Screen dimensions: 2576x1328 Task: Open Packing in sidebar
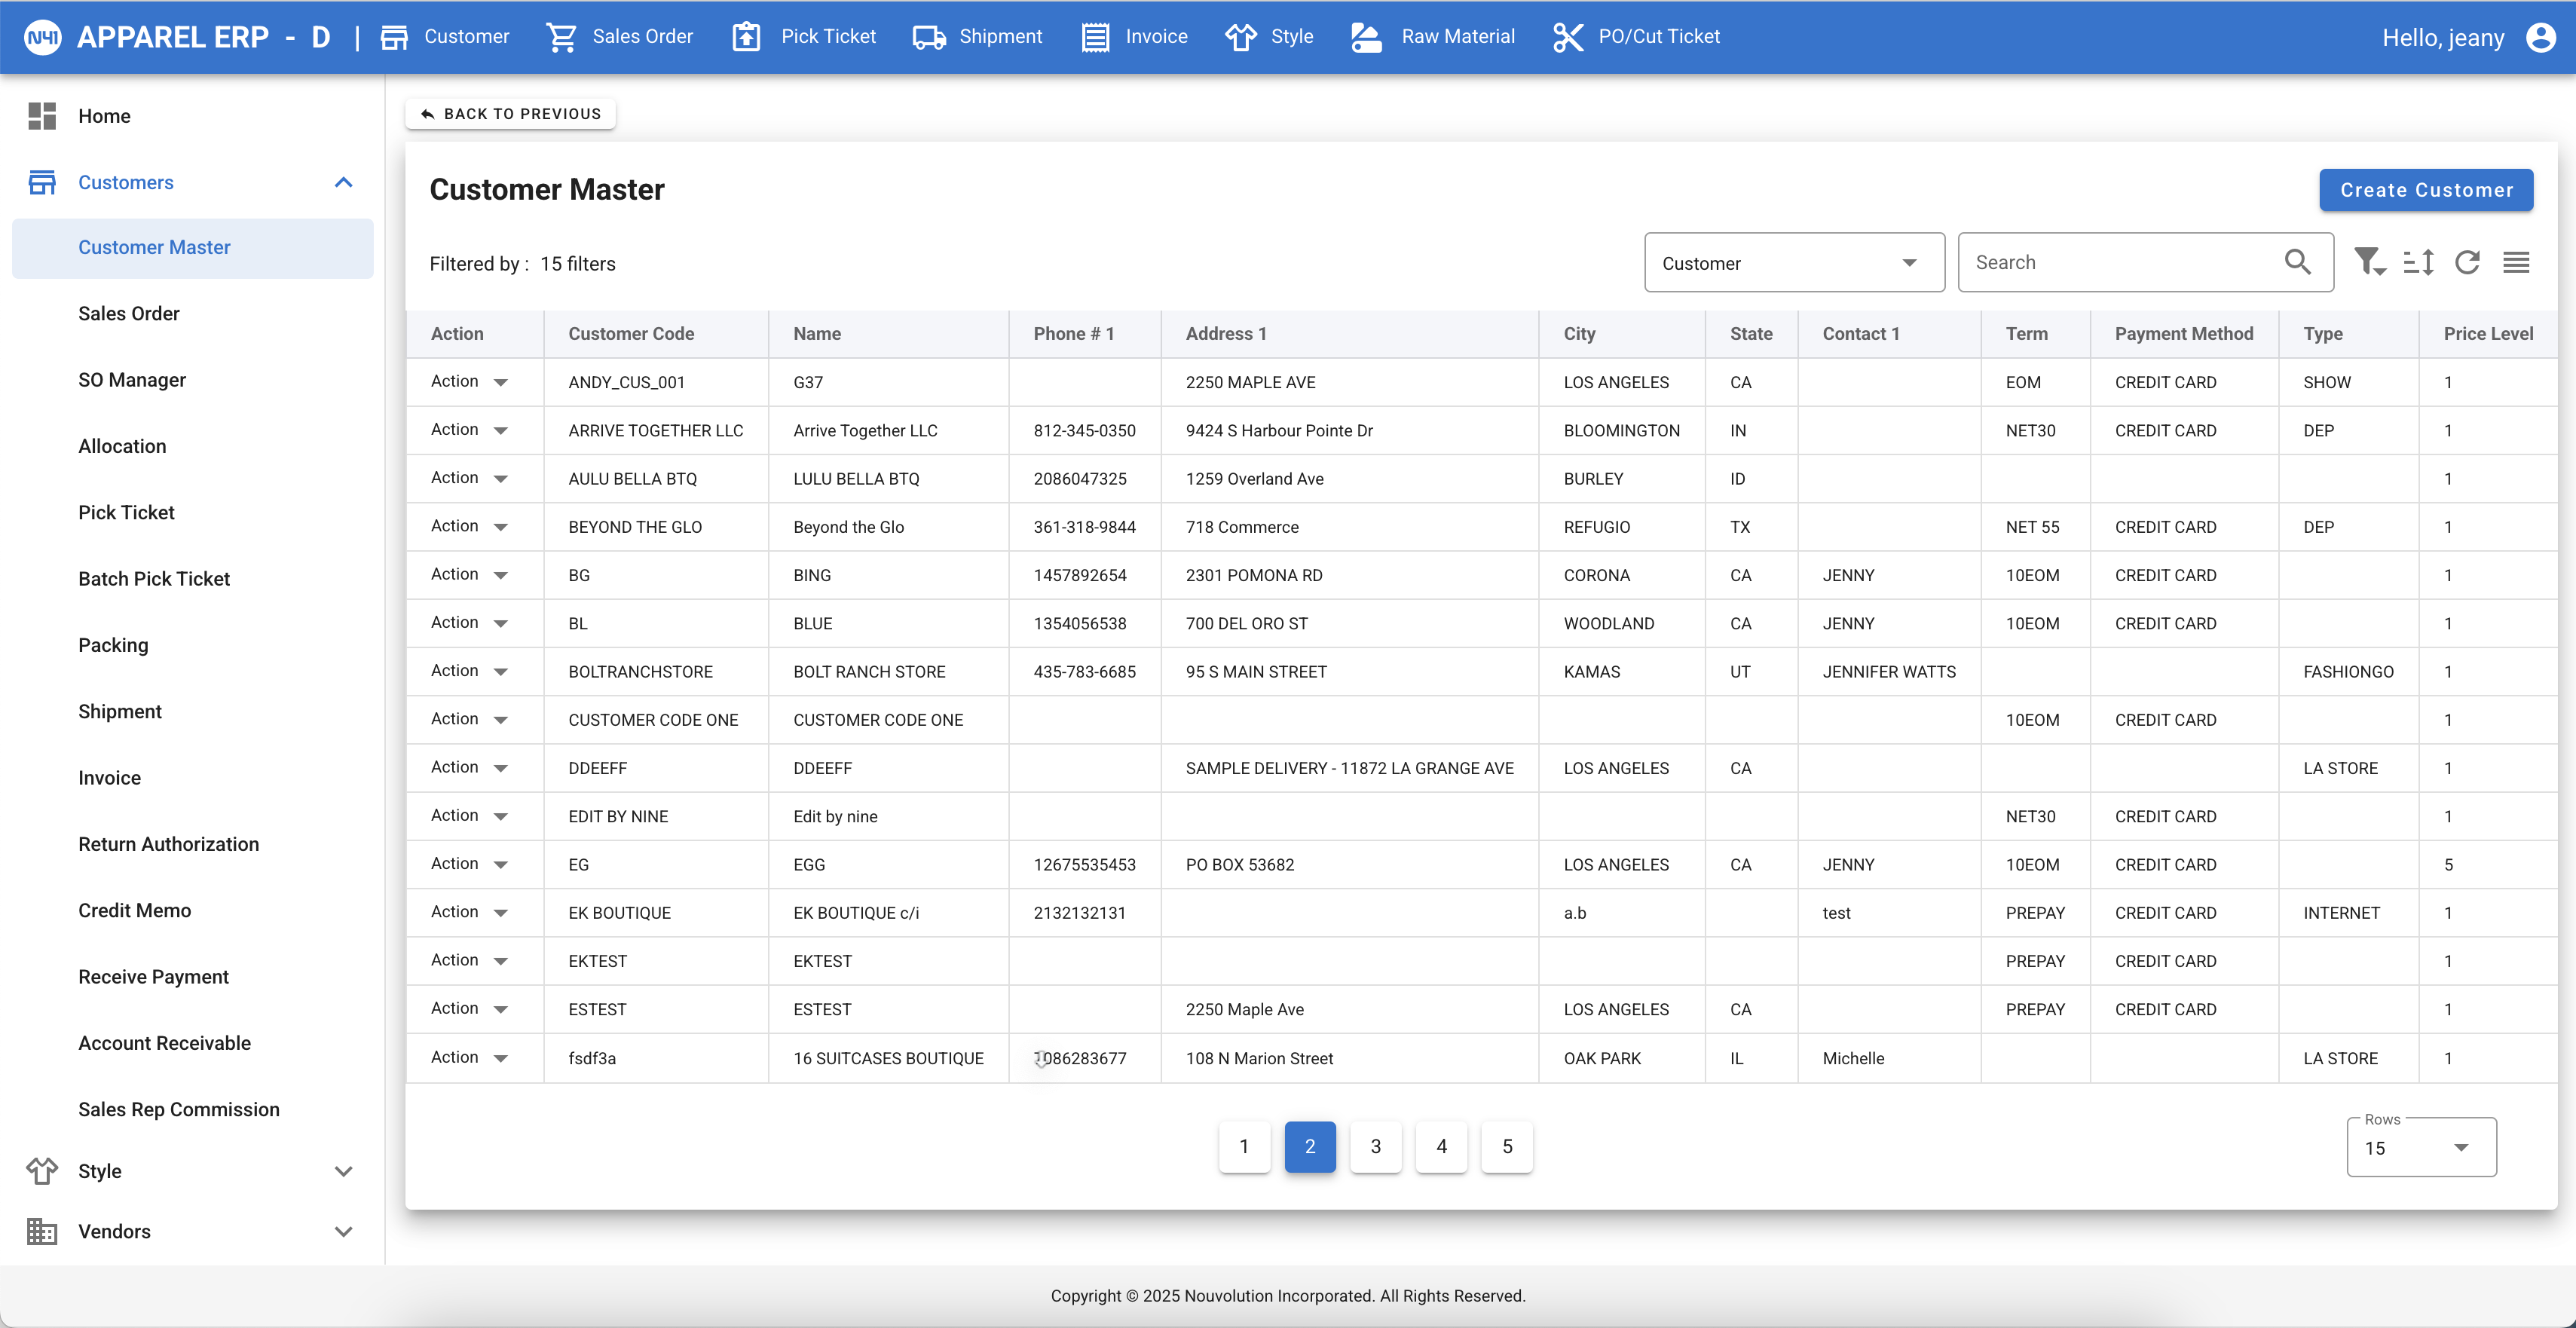113,645
